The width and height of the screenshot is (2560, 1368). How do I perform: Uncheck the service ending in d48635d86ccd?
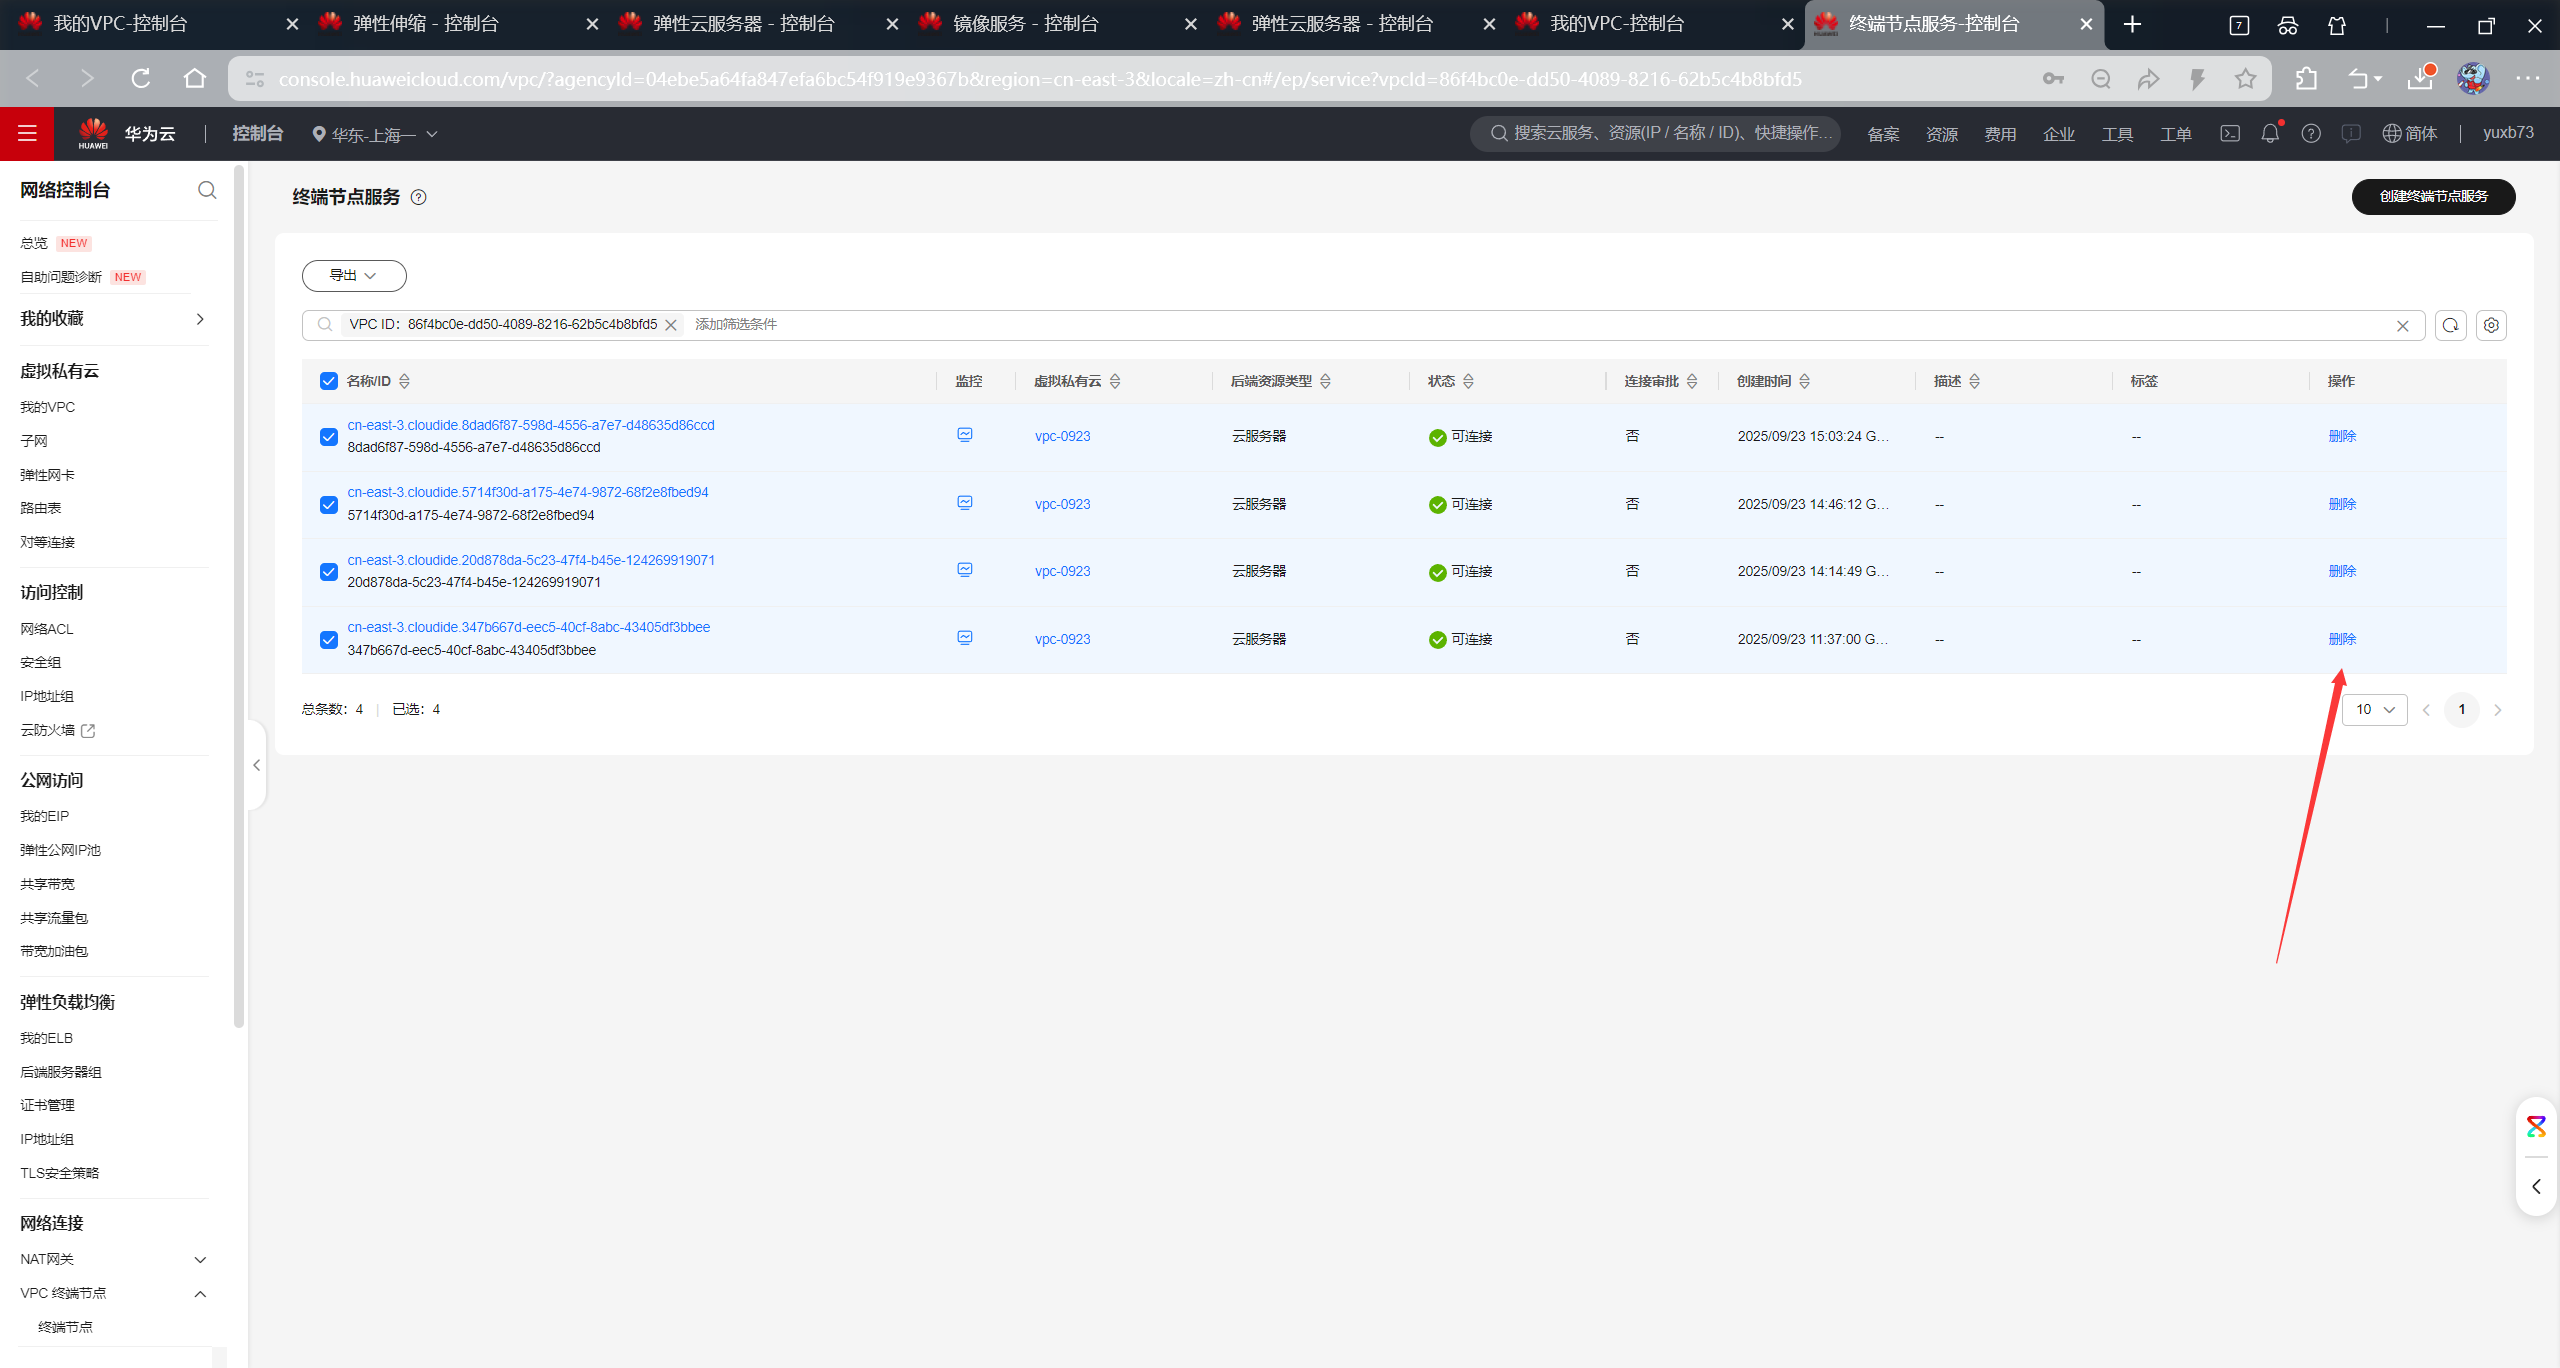click(329, 437)
